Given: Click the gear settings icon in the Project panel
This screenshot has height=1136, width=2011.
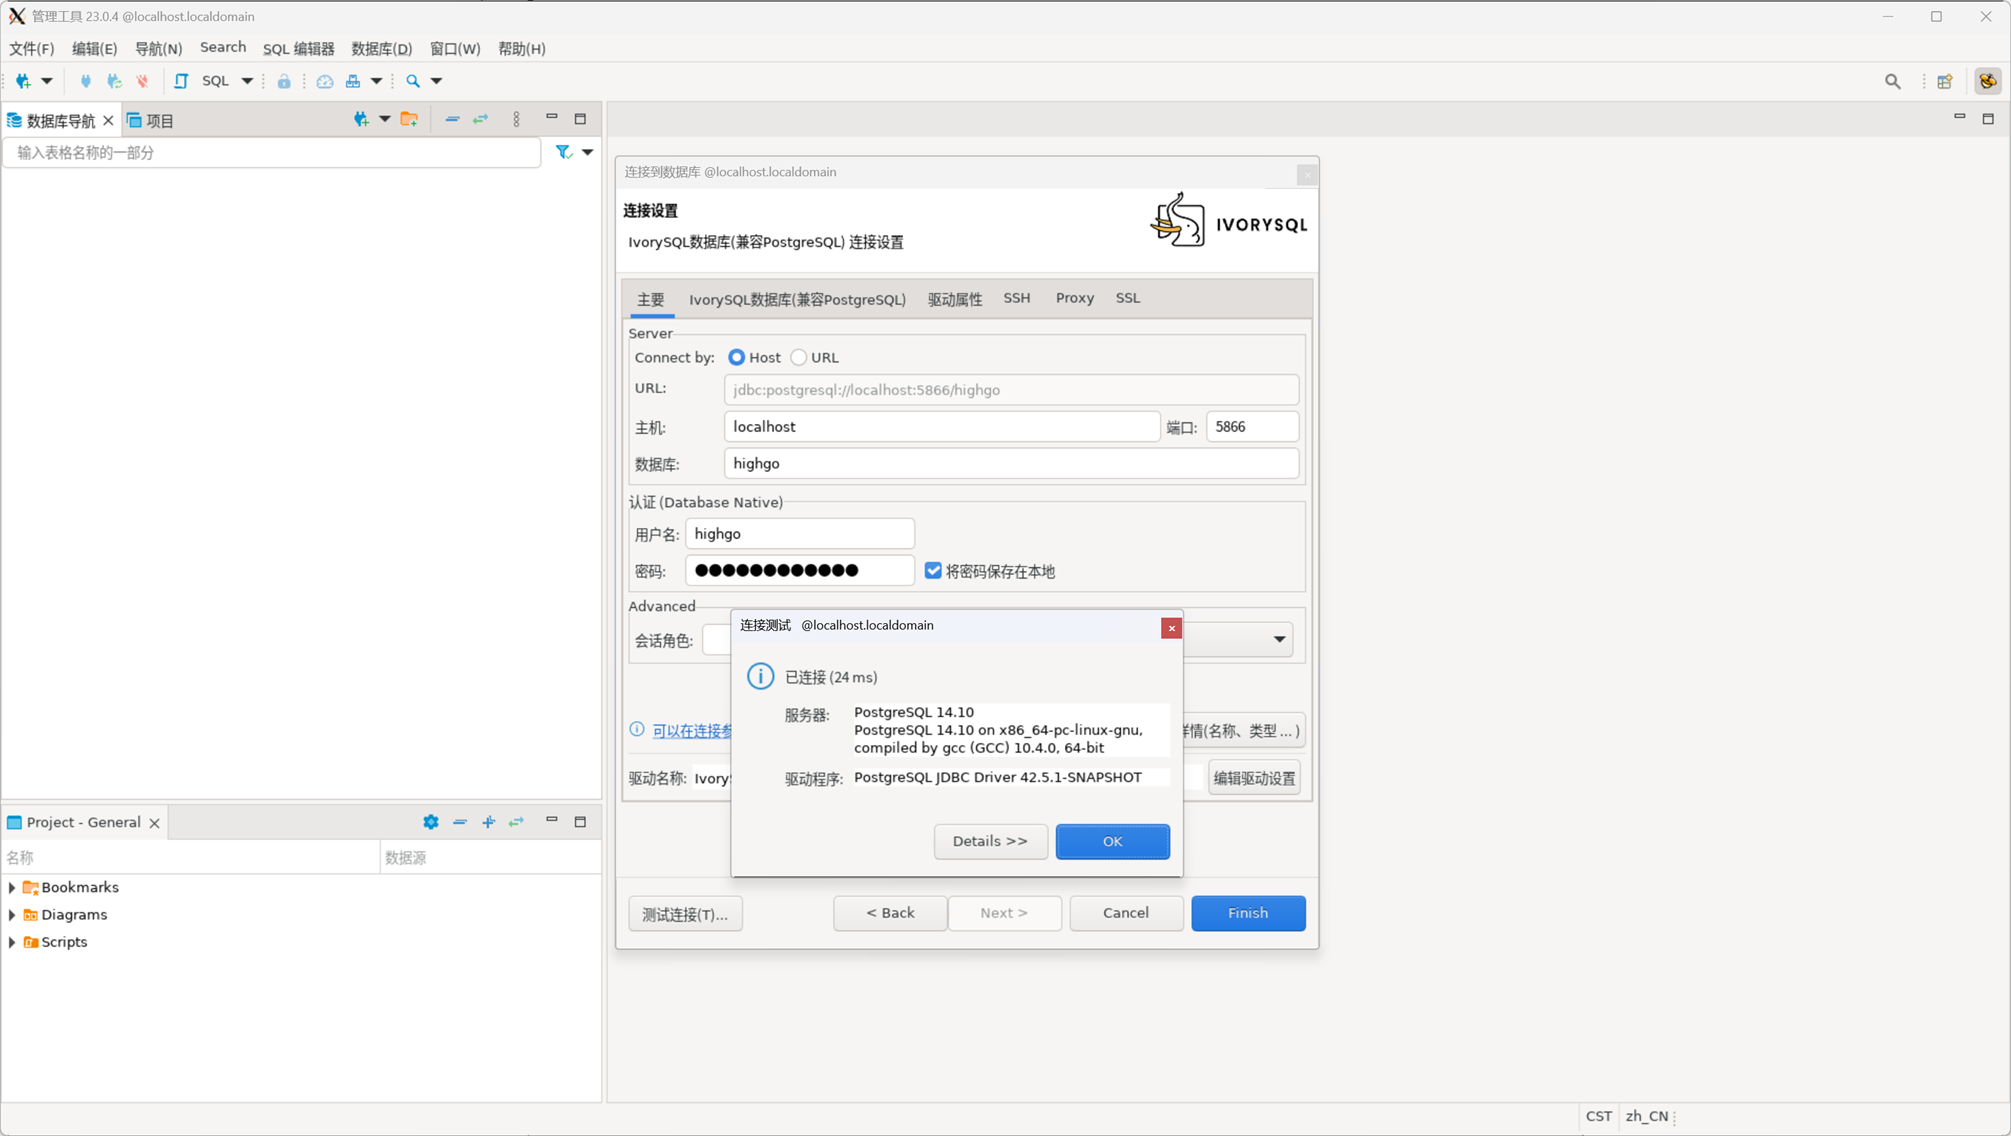Looking at the screenshot, I should (431, 822).
